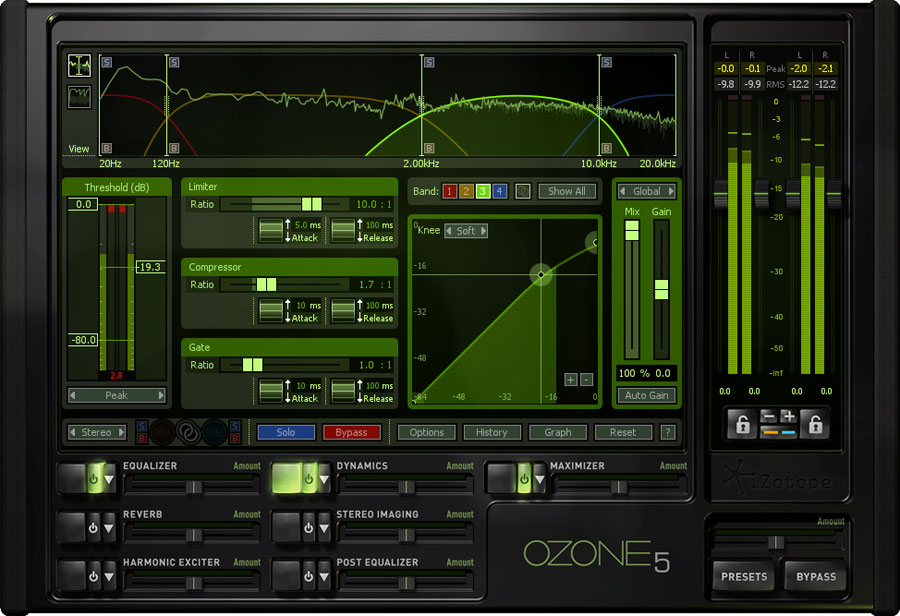Click the Gate Ratio slider handle

253,365
